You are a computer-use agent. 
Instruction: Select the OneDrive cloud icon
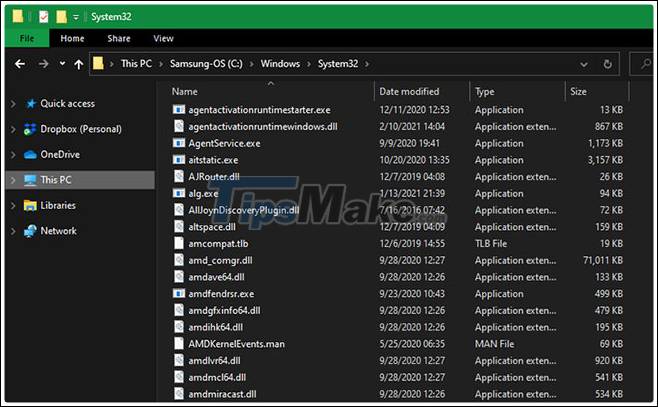coord(29,154)
